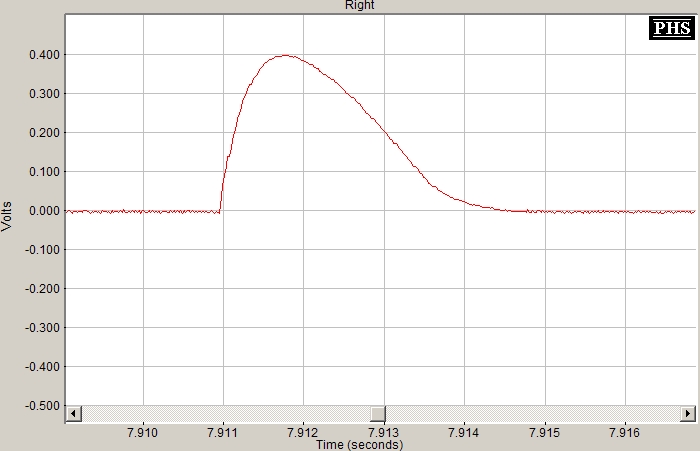The height and width of the screenshot is (451, 700).
Task: Click the scrollbar left arrow button
Action: (74, 413)
